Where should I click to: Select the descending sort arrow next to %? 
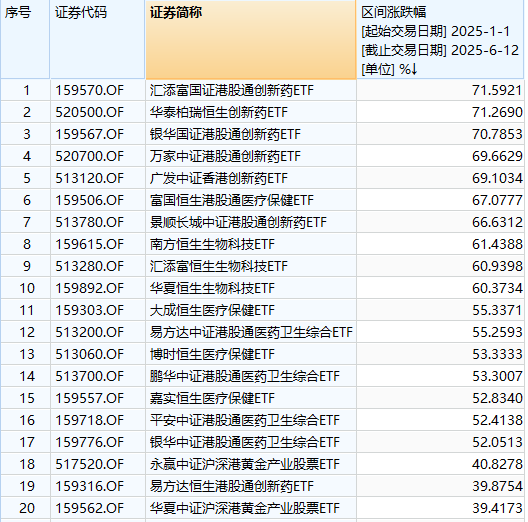pos(414,69)
